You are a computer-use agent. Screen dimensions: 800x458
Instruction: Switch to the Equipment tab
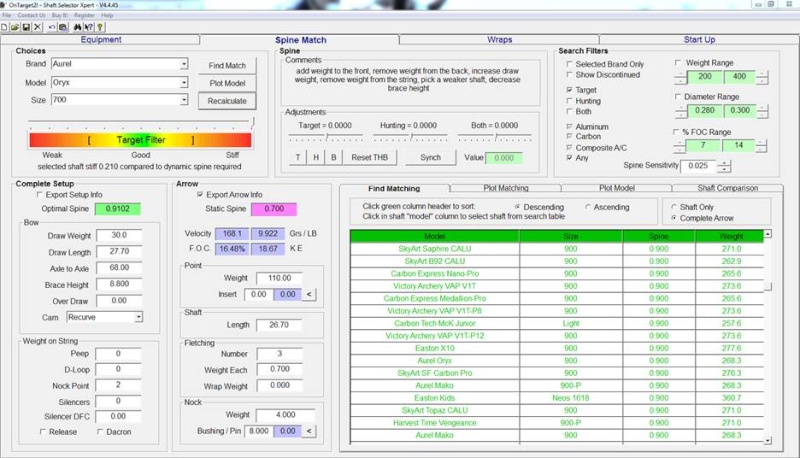tap(101, 39)
